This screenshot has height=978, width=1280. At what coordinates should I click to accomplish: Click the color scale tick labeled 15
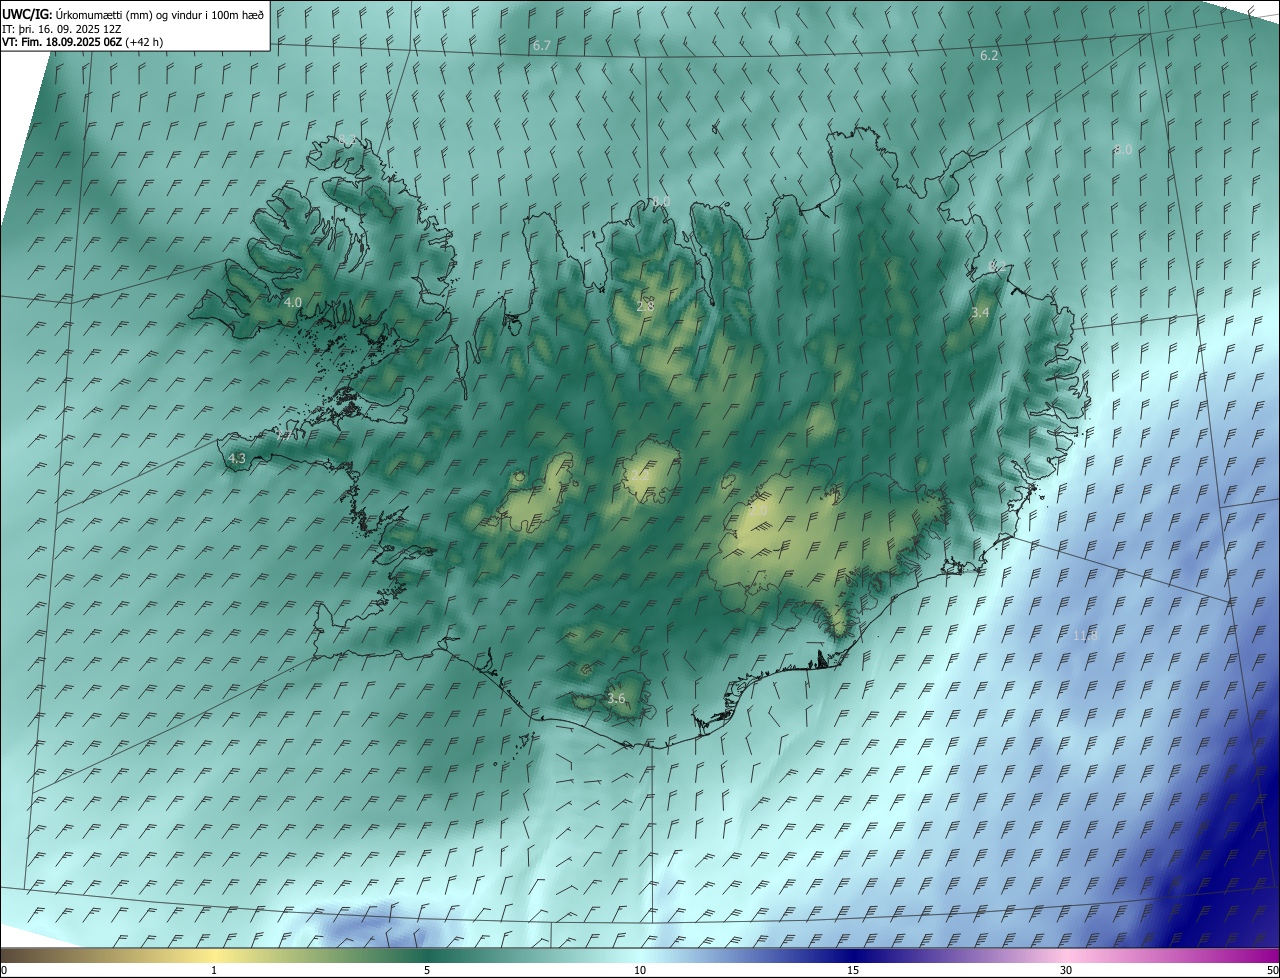click(x=853, y=970)
